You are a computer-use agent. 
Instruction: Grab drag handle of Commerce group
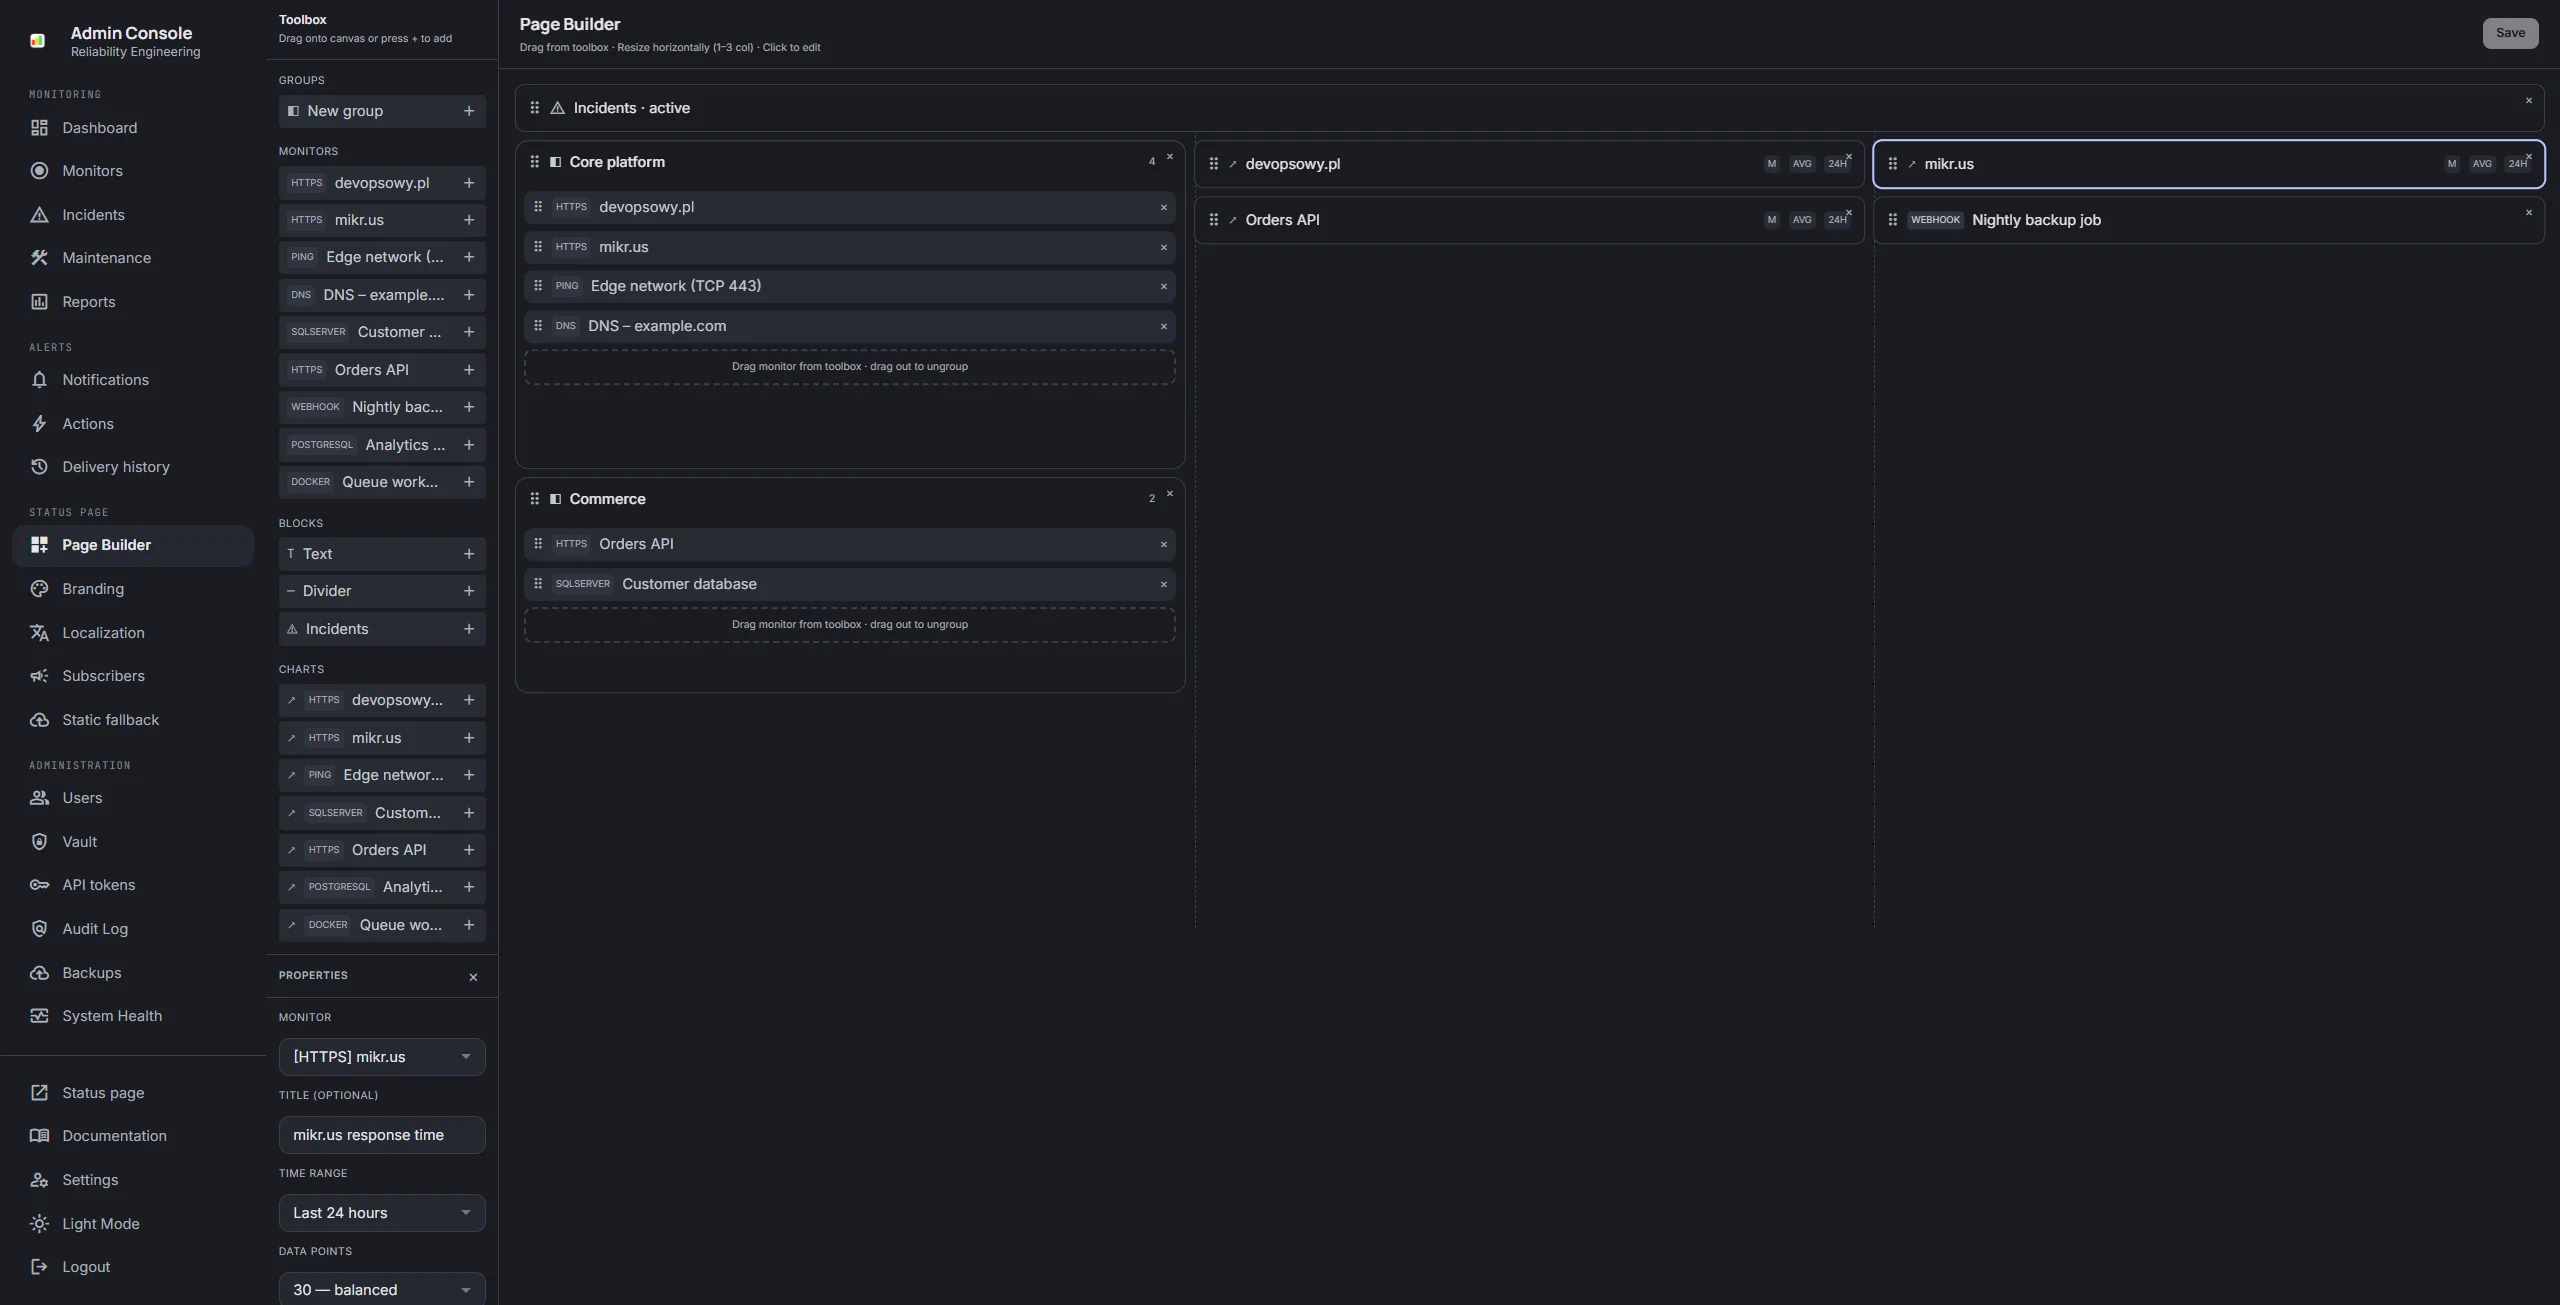tap(534, 499)
